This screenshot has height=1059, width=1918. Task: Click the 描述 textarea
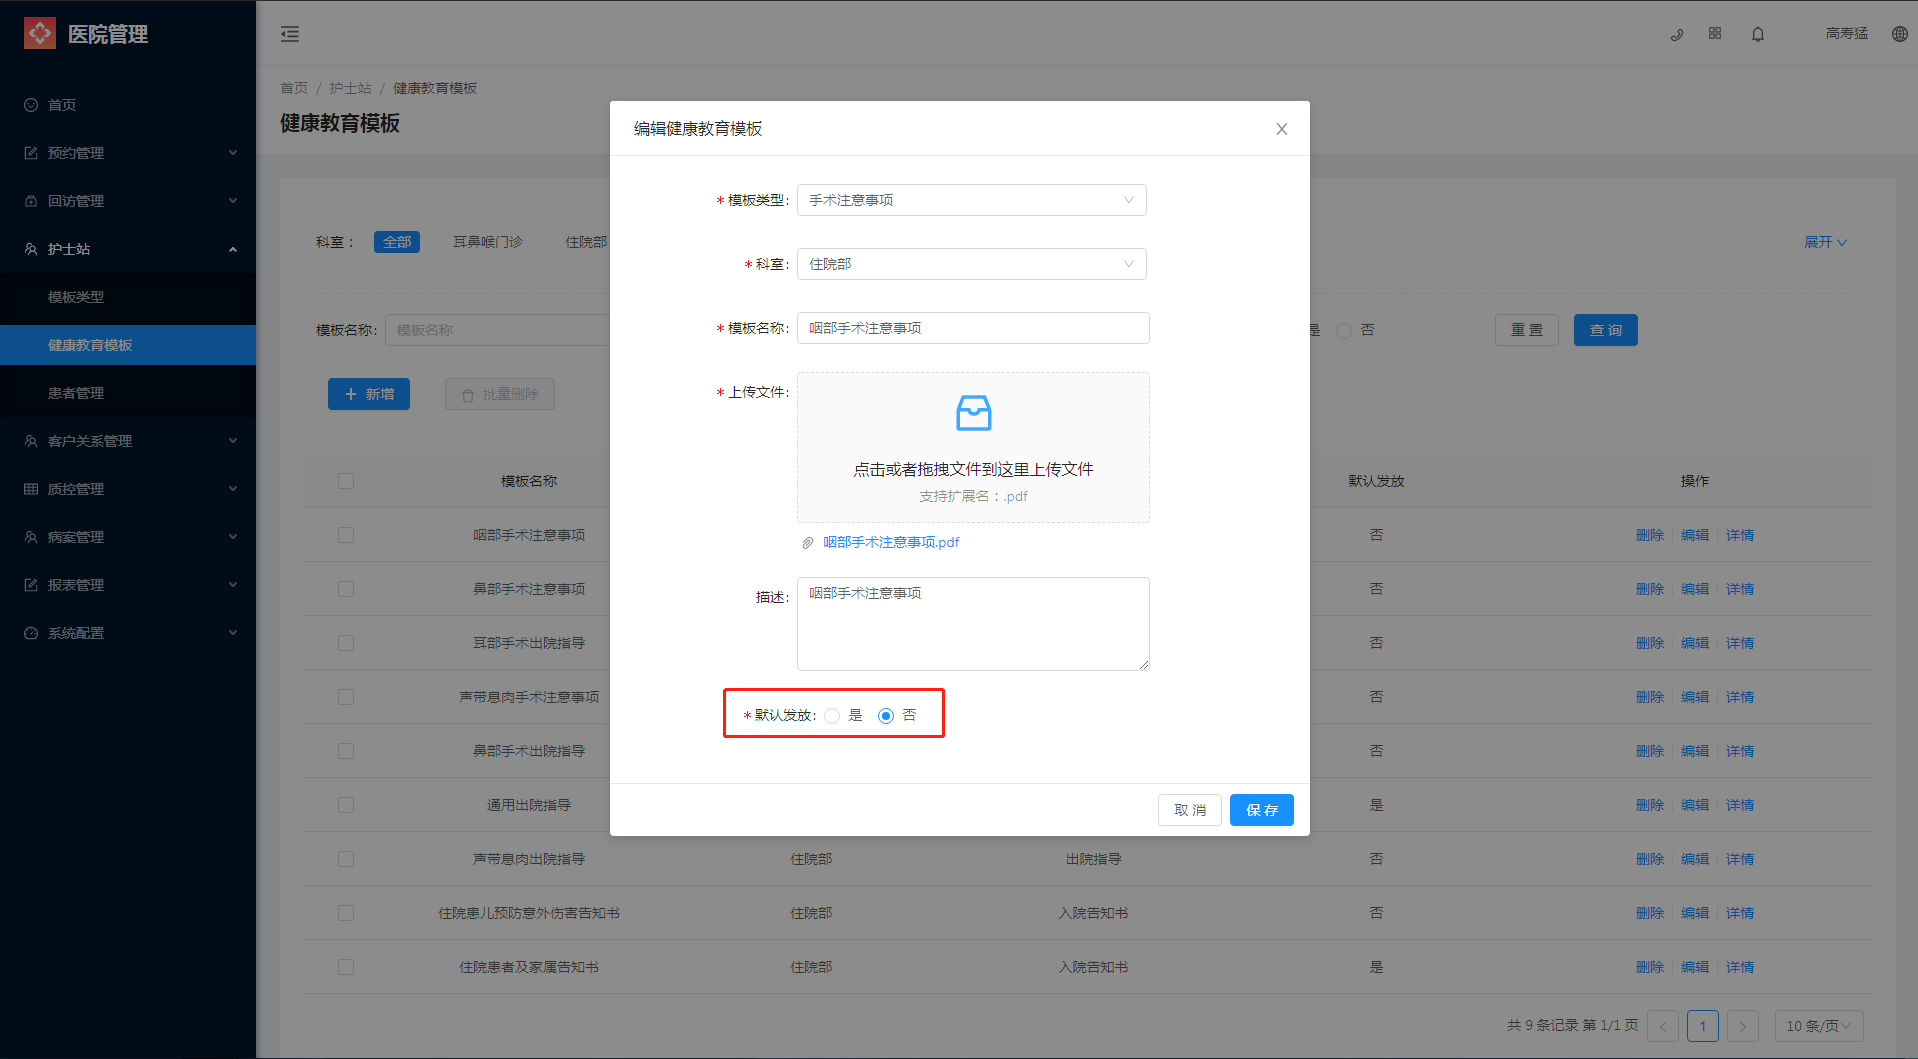click(973, 624)
